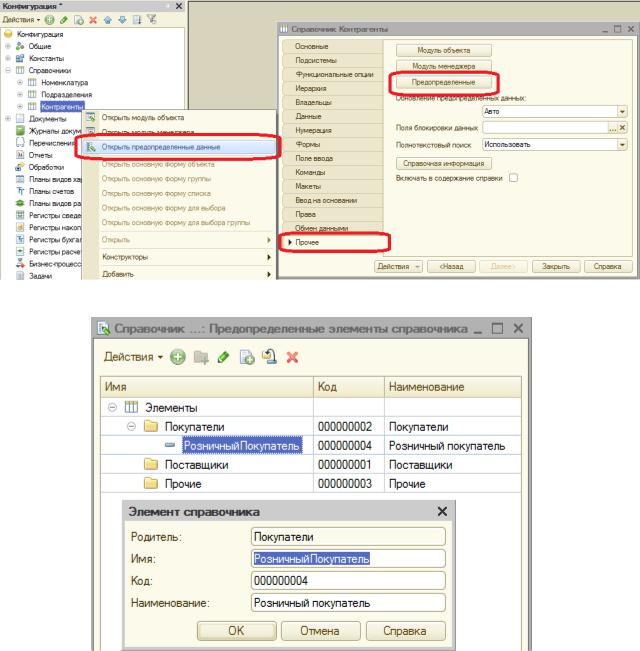Open the Авто dropdown arrow

[x=622, y=112]
